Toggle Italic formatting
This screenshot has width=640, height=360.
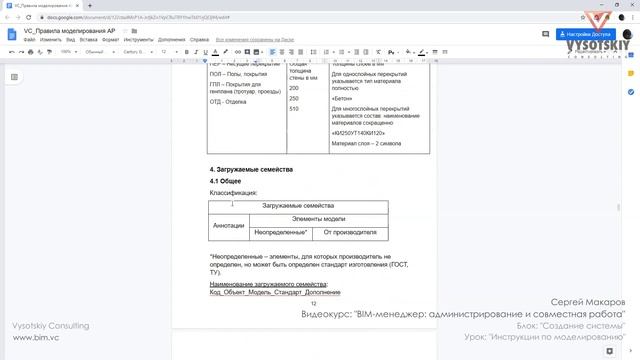point(196,52)
